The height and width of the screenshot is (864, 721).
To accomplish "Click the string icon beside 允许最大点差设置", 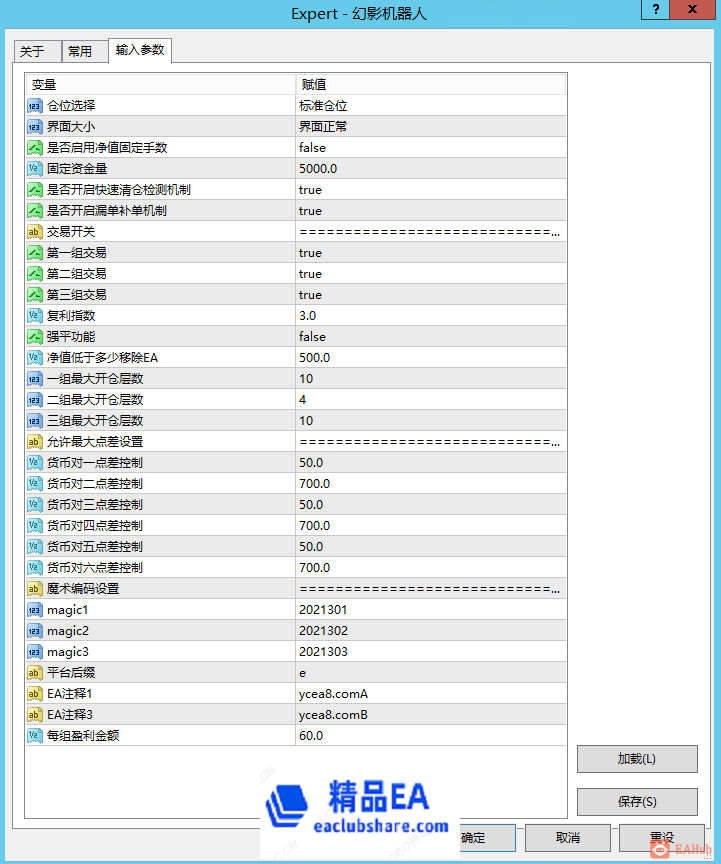I will click(x=34, y=441).
